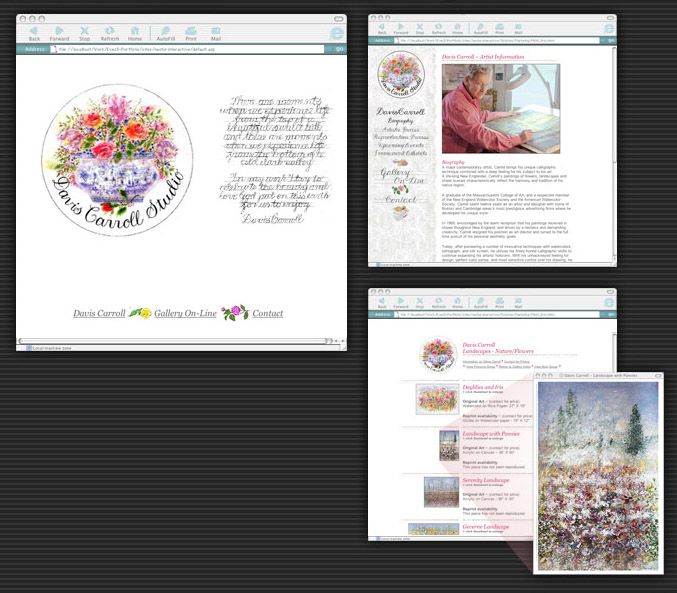The height and width of the screenshot is (593, 677).
Task: Click the go button in the Artist Information window
Action: (x=611, y=41)
